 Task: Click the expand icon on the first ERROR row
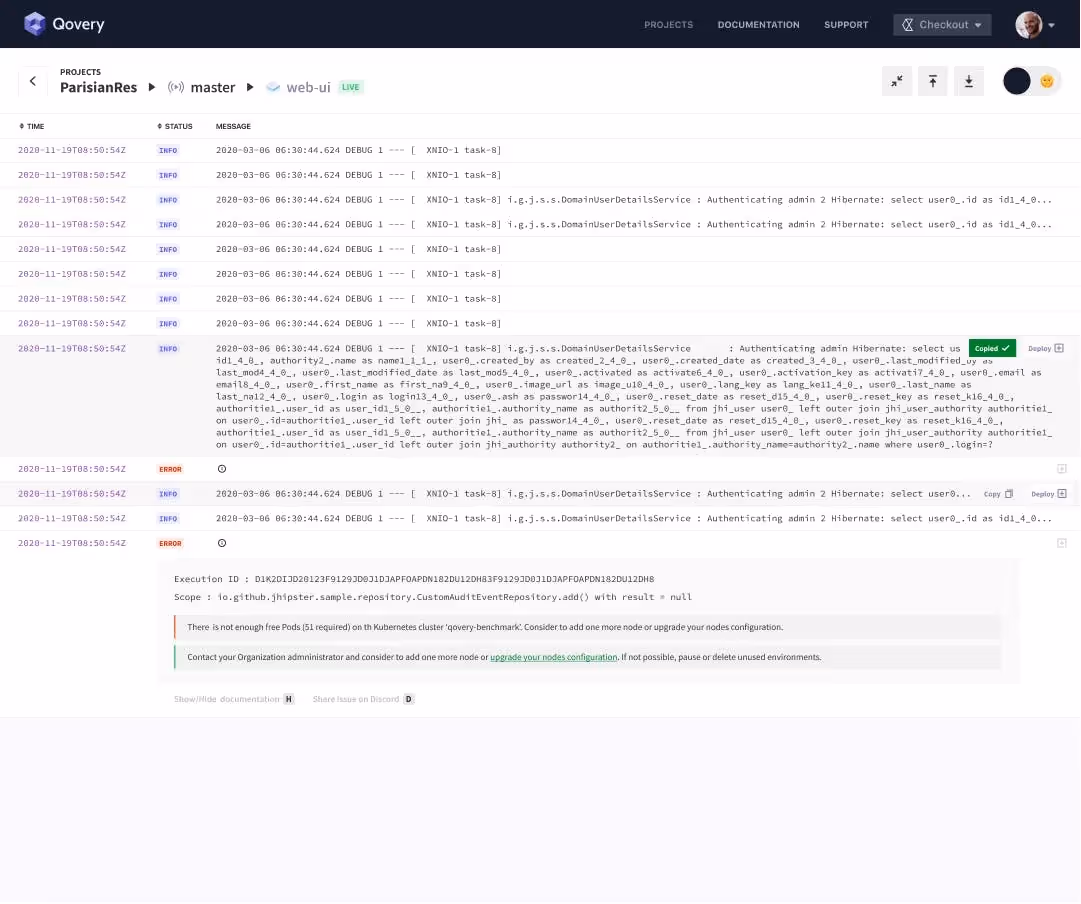click(1062, 468)
